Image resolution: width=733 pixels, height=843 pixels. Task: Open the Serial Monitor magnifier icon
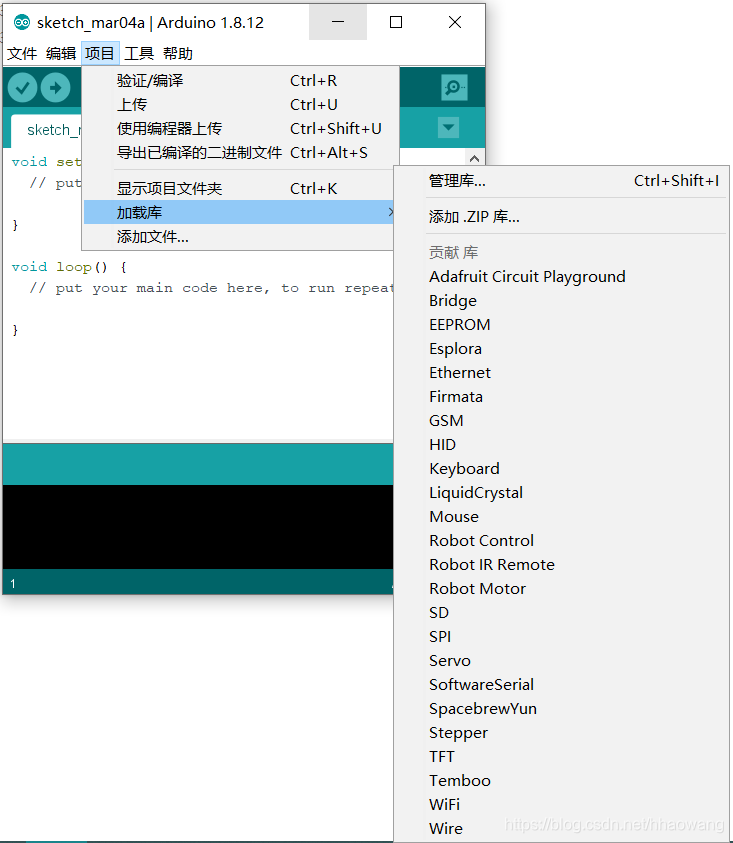pyautogui.click(x=454, y=88)
